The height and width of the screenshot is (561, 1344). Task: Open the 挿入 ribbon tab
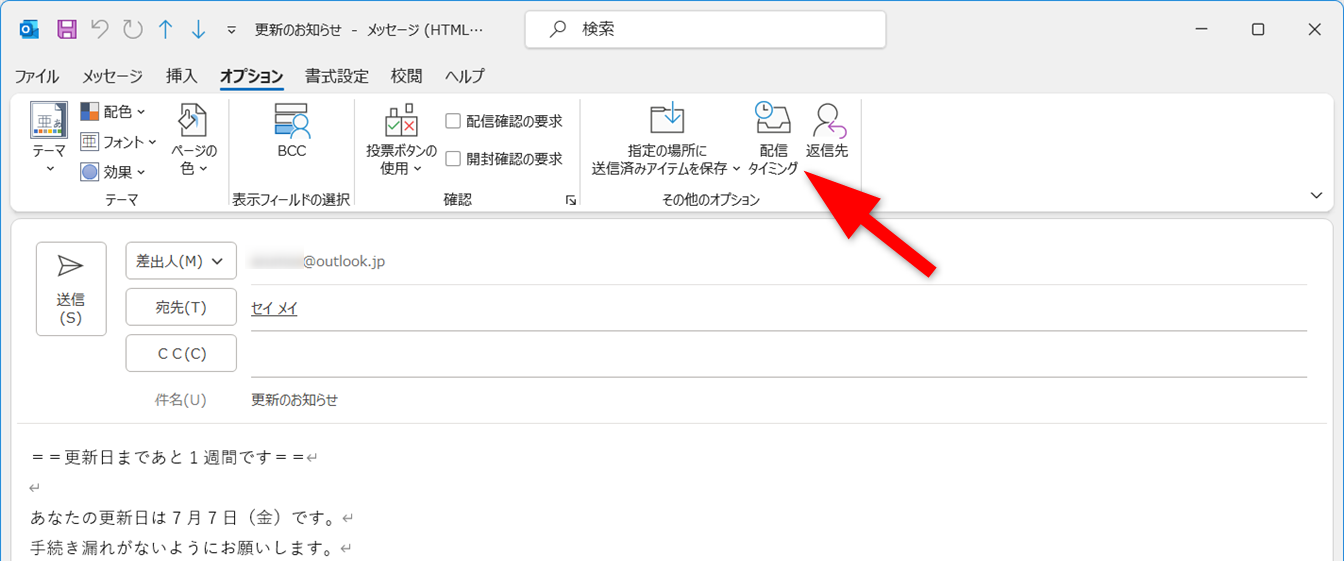181,76
